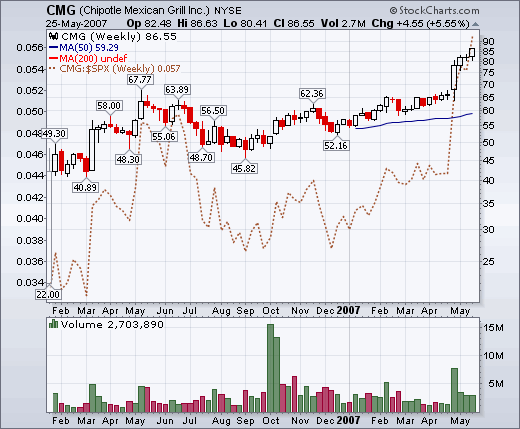This screenshot has height=429, width=520.
Task: Click the 22.00 price label
Action: coord(48,294)
